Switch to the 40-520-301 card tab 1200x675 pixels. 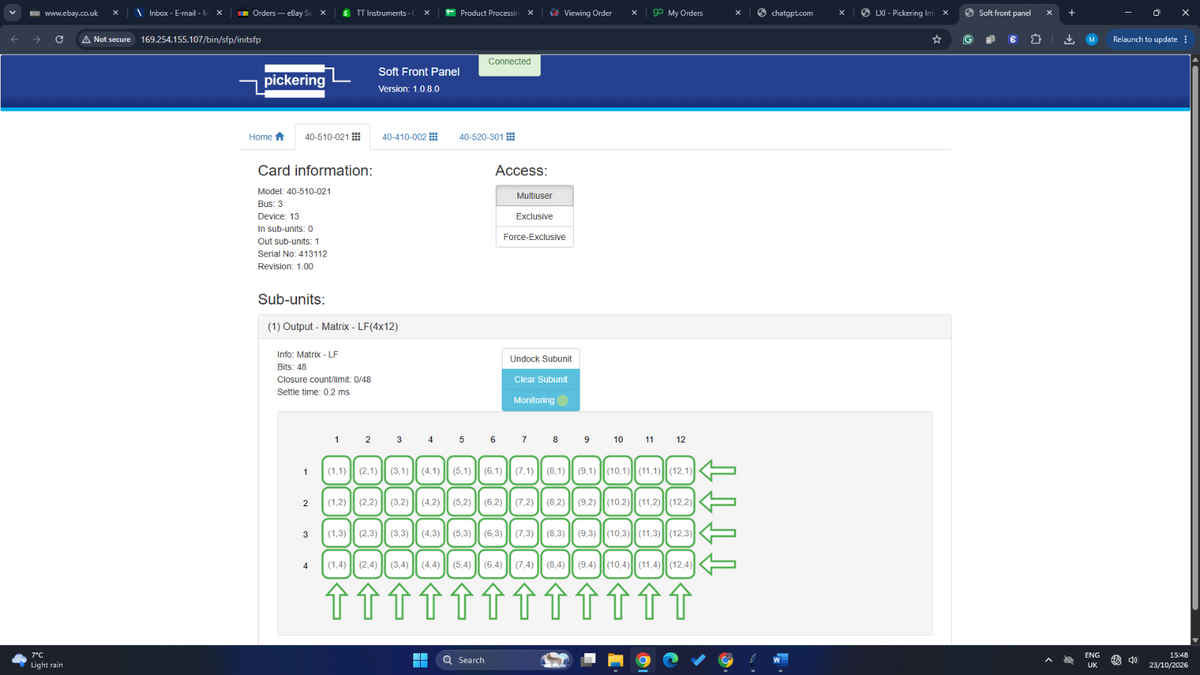[487, 137]
